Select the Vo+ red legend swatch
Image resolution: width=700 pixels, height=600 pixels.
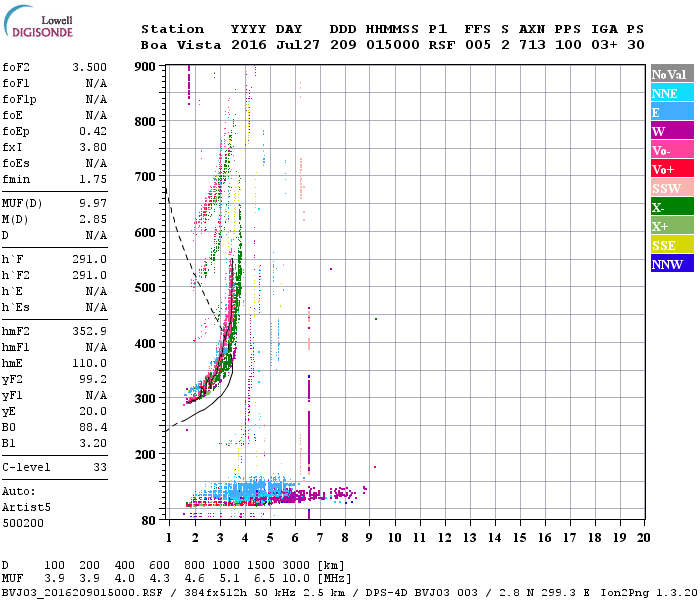pyautogui.click(x=672, y=169)
